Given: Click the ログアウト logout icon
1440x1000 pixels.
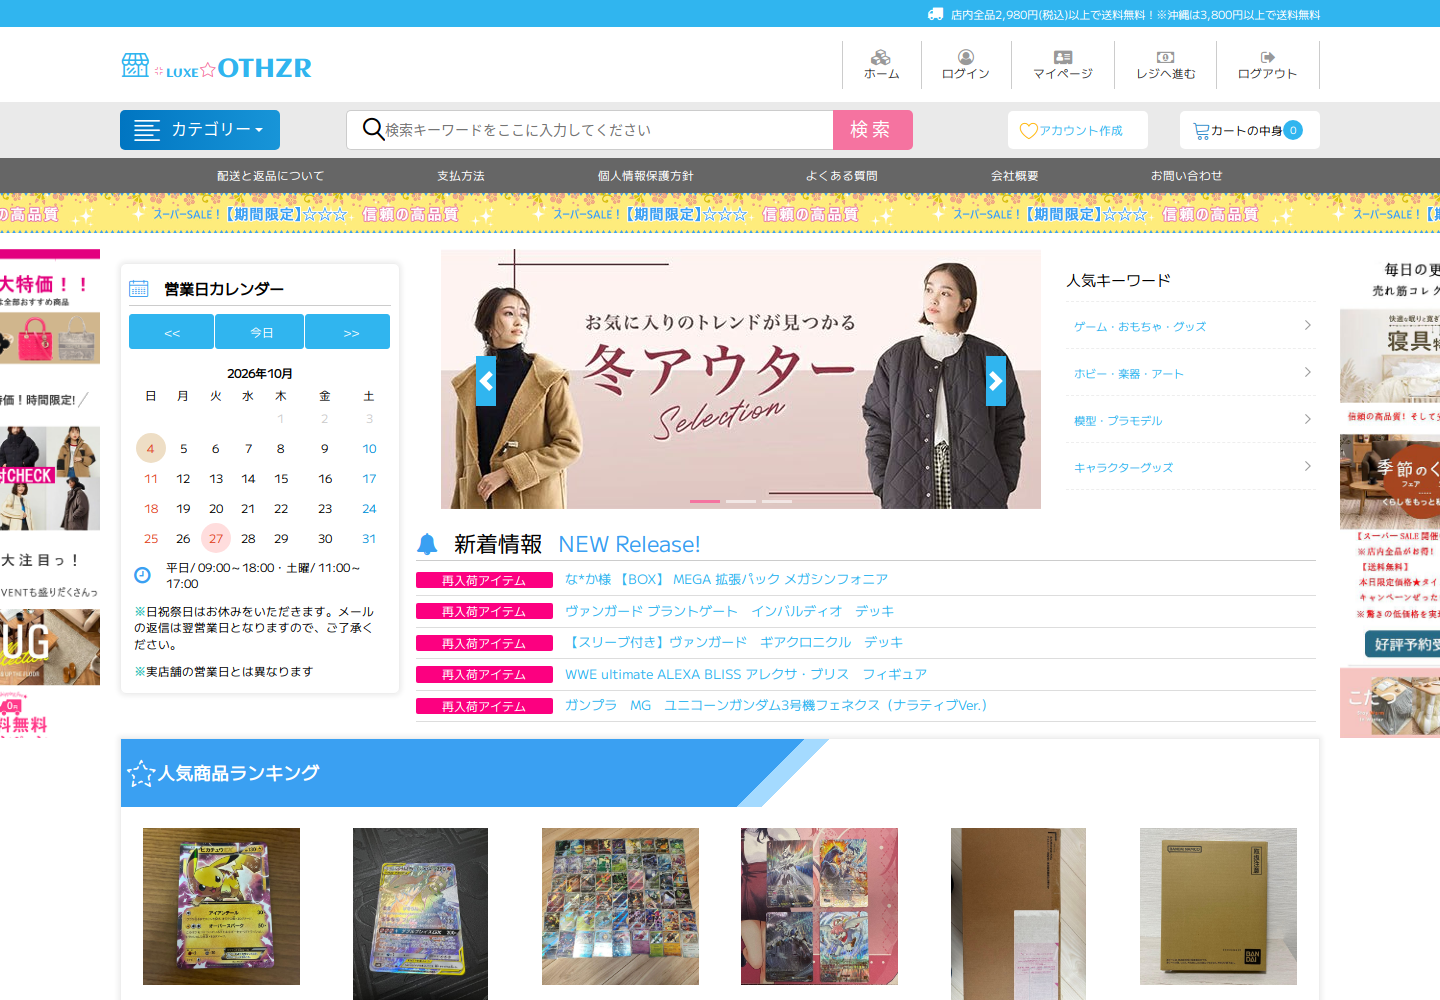Looking at the screenshot, I should (x=1267, y=57).
